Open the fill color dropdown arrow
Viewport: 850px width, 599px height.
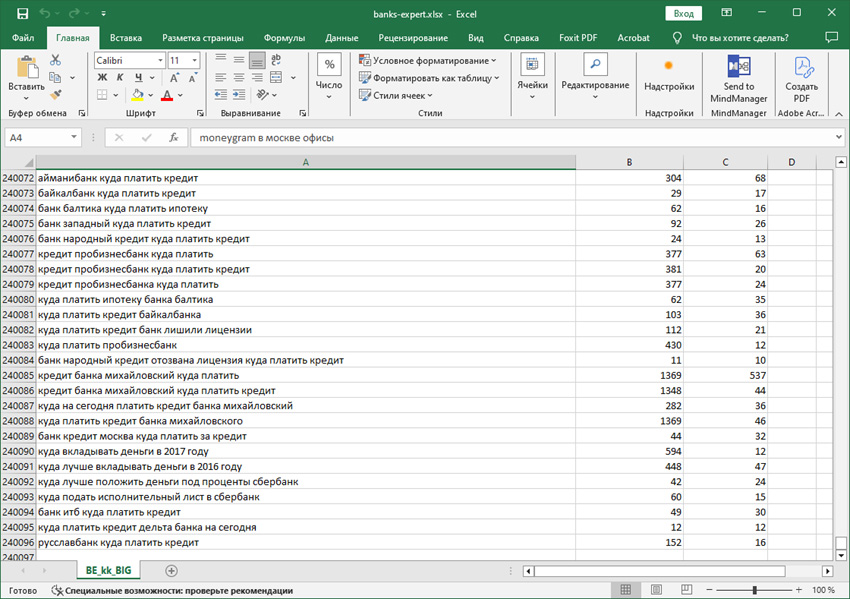pyautogui.click(x=151, y=95)
